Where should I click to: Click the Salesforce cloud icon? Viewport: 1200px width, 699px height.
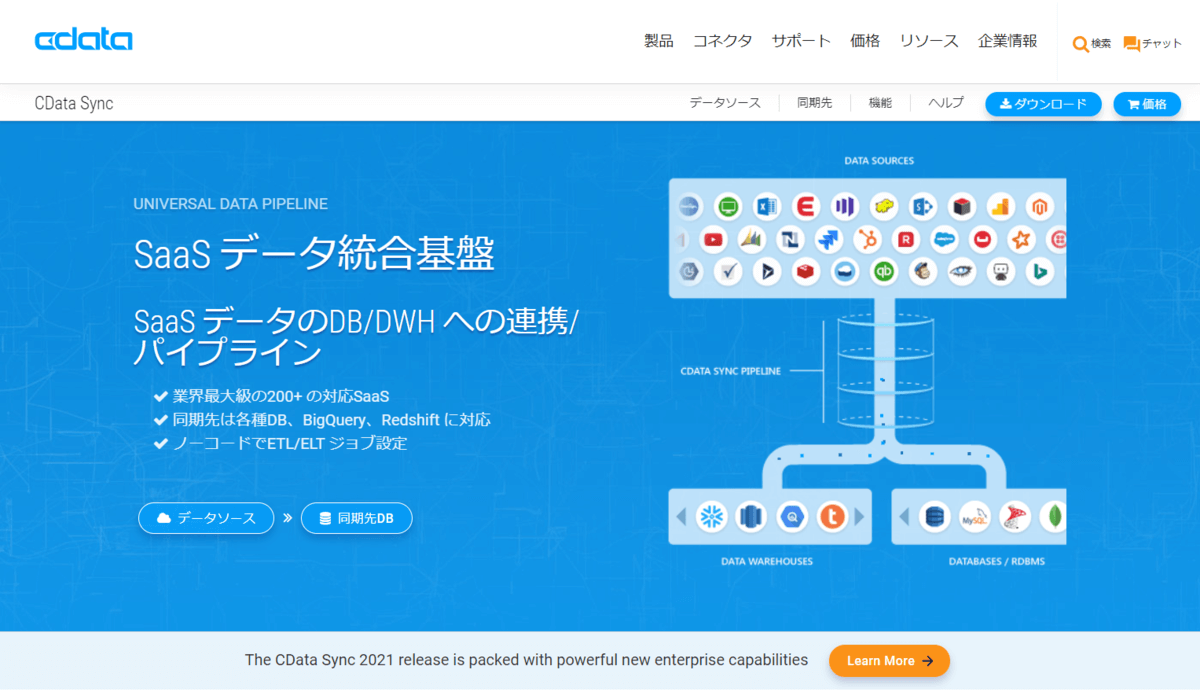(945, 239)
